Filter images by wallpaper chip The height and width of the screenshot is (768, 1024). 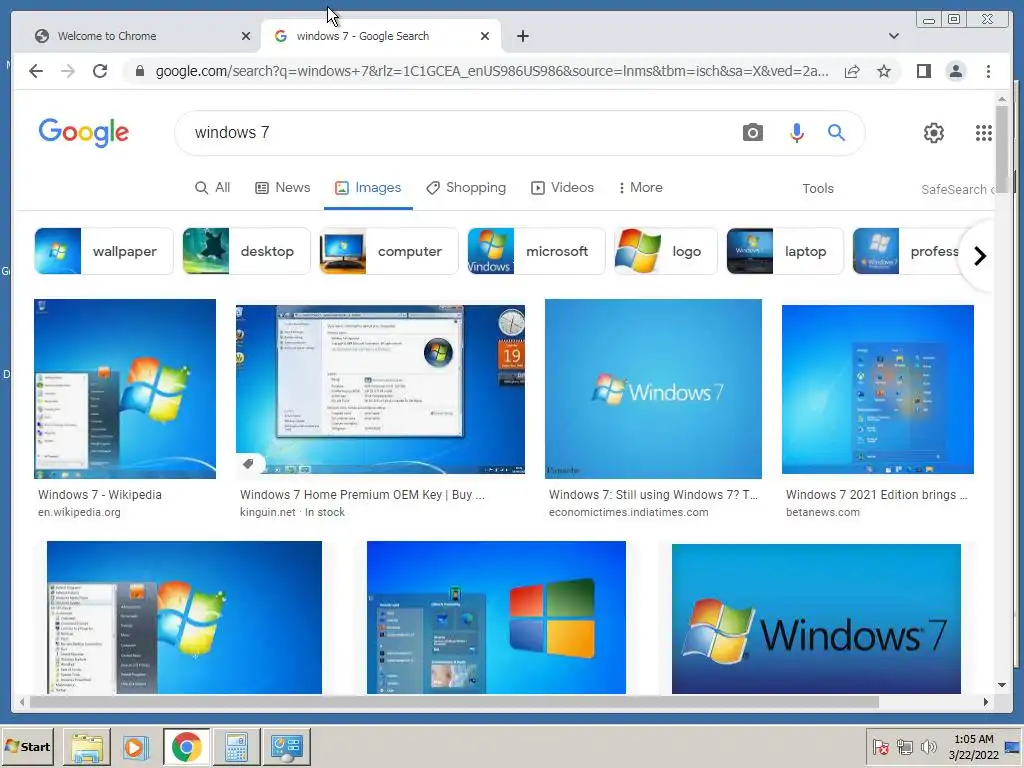coord(104,251)
